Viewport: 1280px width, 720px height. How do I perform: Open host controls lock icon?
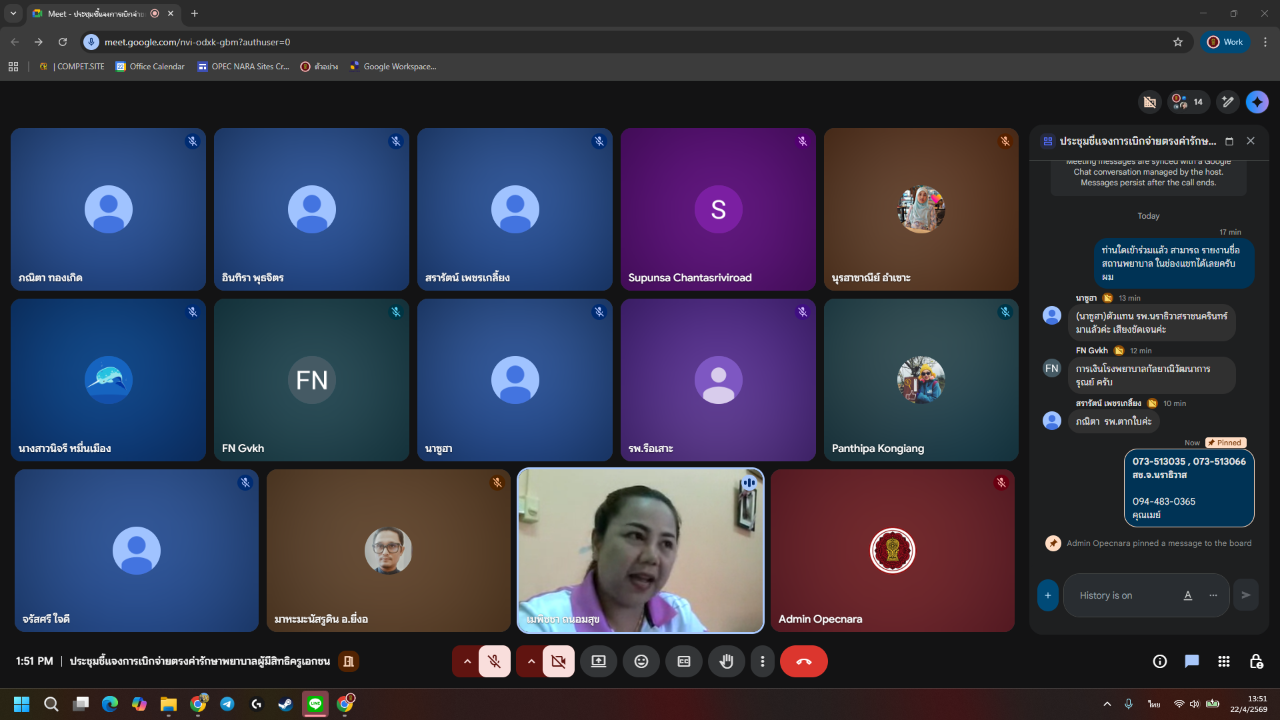(x=1256, y=661)
